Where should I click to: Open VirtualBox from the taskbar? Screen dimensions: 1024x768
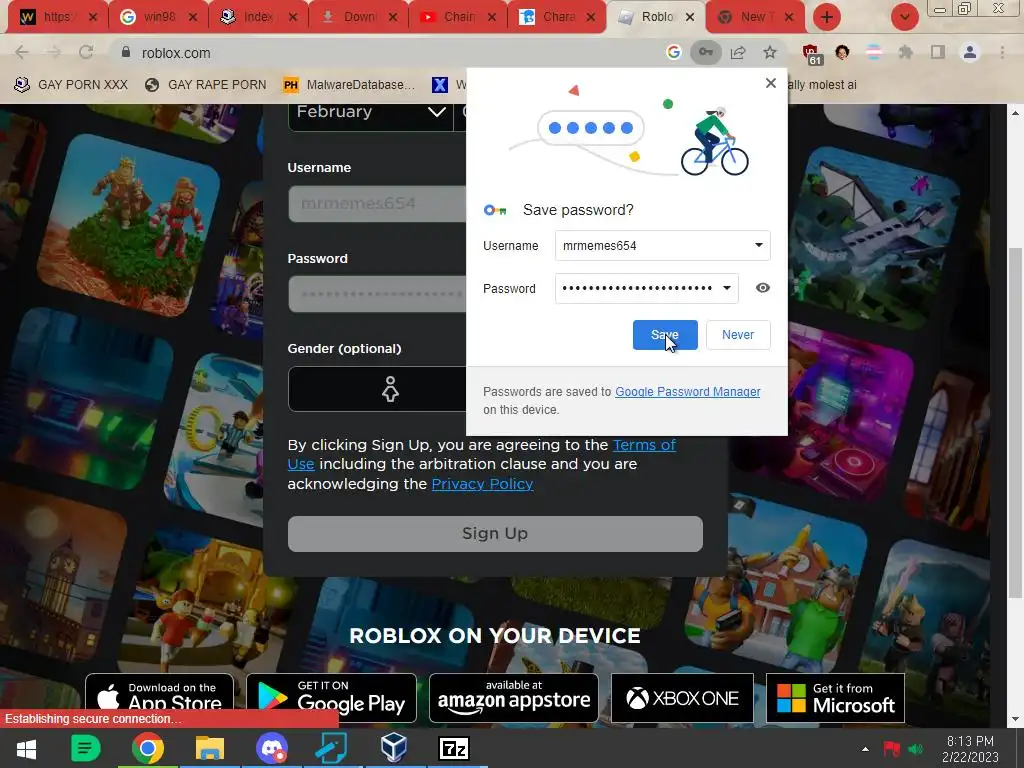(394, 748)
